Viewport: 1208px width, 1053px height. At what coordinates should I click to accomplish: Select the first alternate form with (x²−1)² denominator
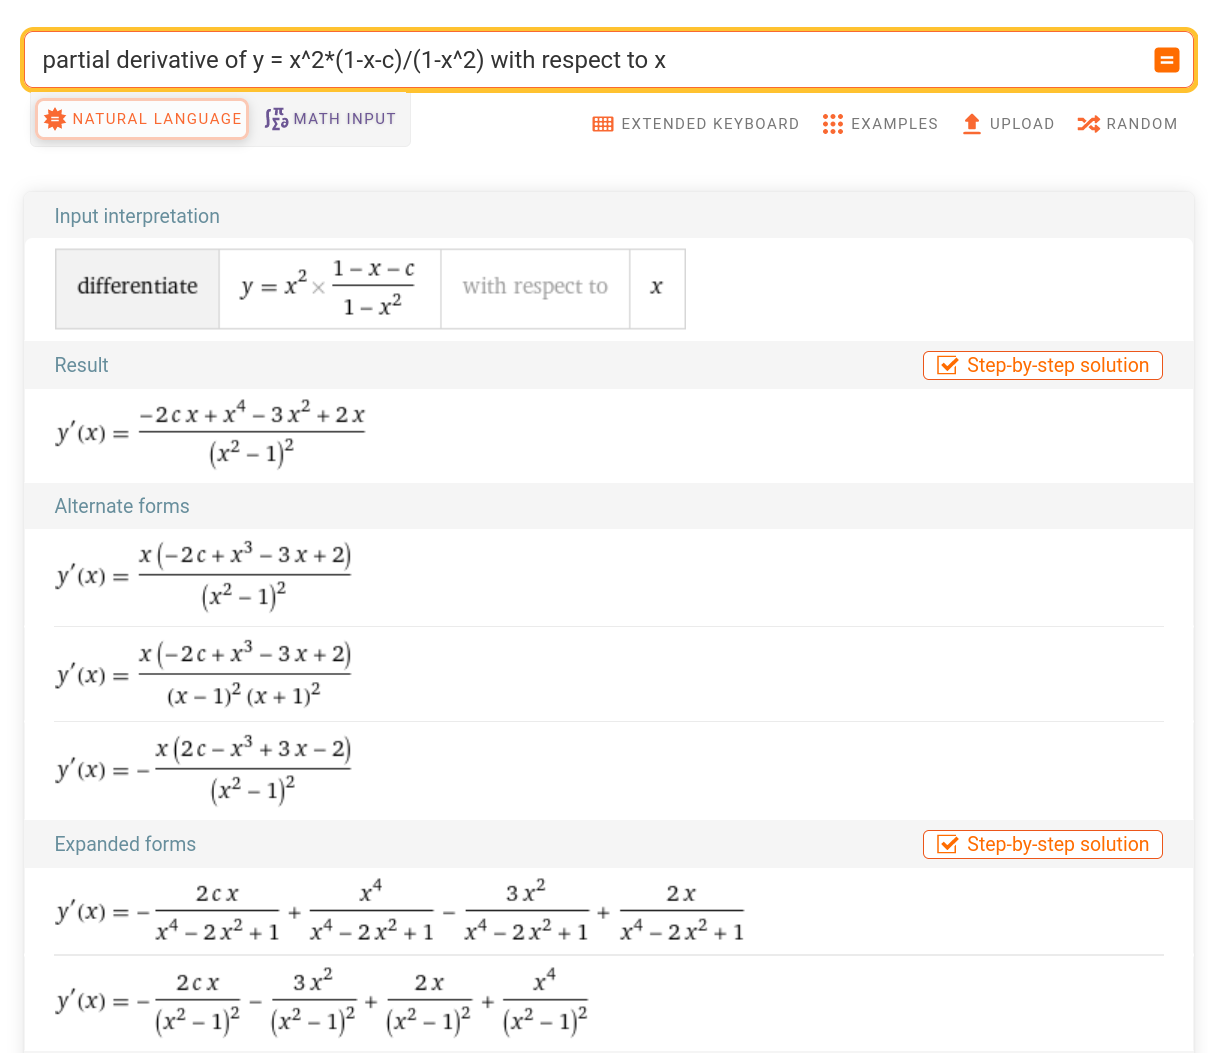tap(204, 576)
